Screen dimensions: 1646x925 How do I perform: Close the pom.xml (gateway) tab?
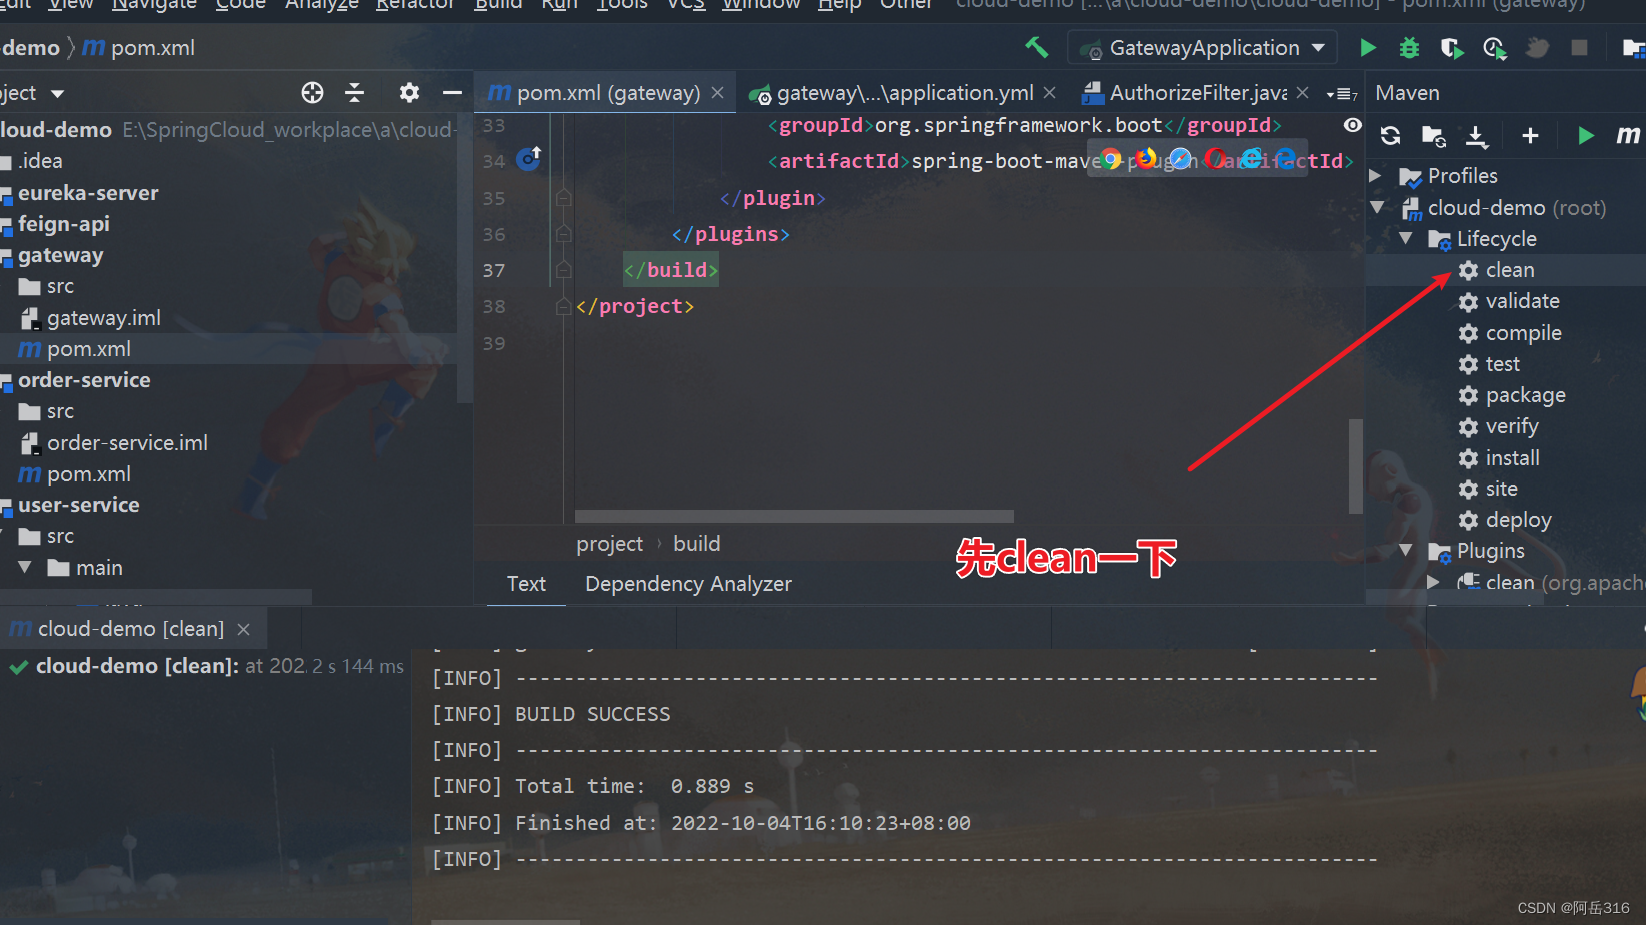coord(717,93)
